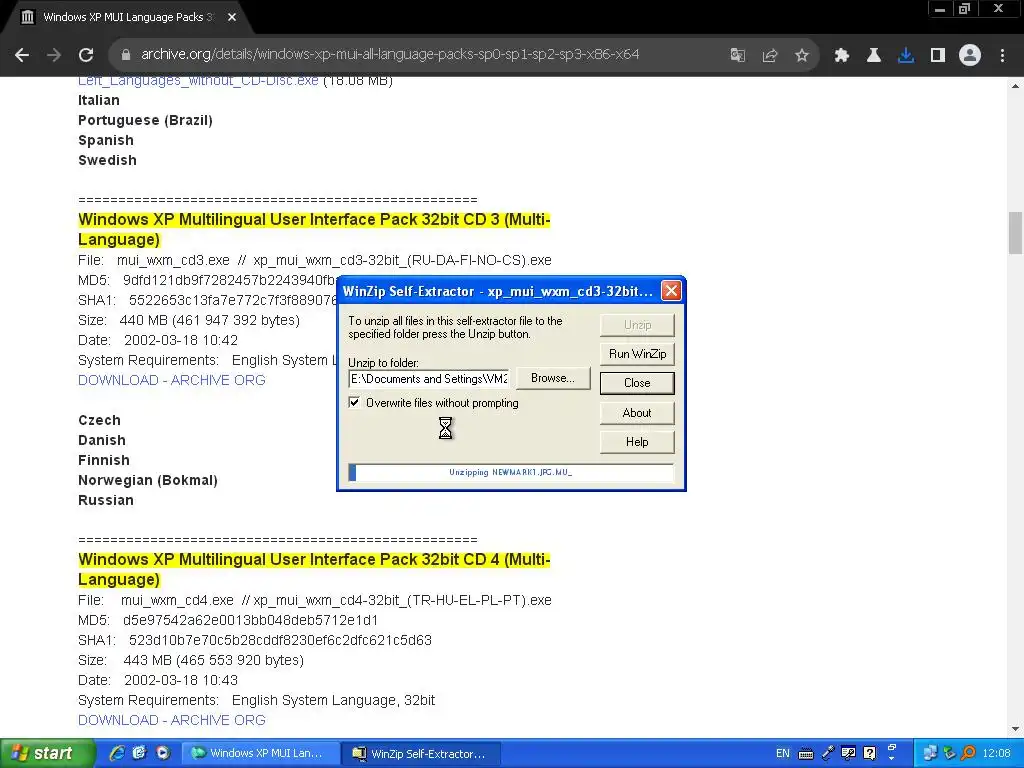Toggle Overwrite files without prompting checkbox
The width and height of the screenshot is (1024, 768).
click(354, 402)
